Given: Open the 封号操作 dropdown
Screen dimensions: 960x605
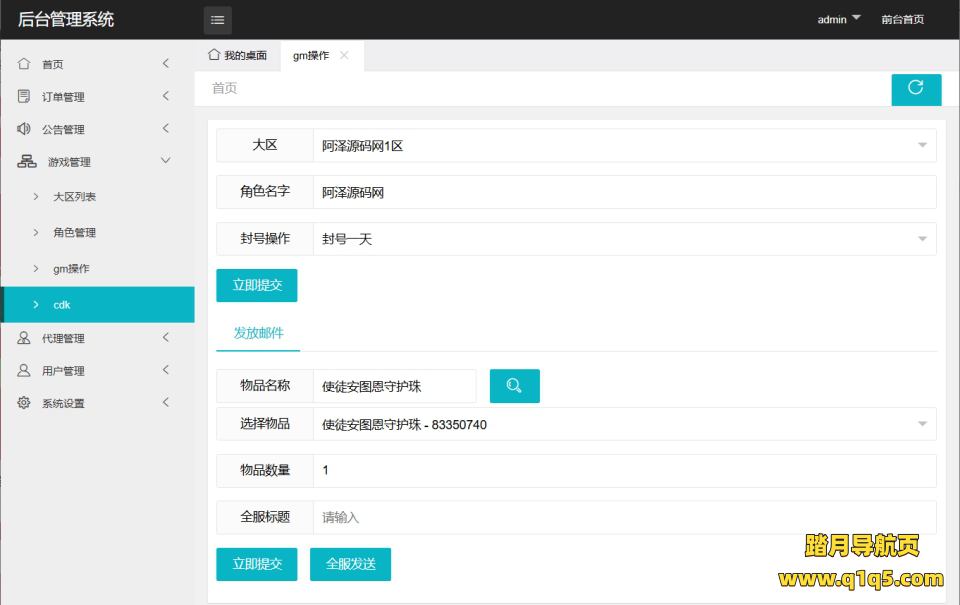Looking at the screenshot, I should tap(625, 239).
